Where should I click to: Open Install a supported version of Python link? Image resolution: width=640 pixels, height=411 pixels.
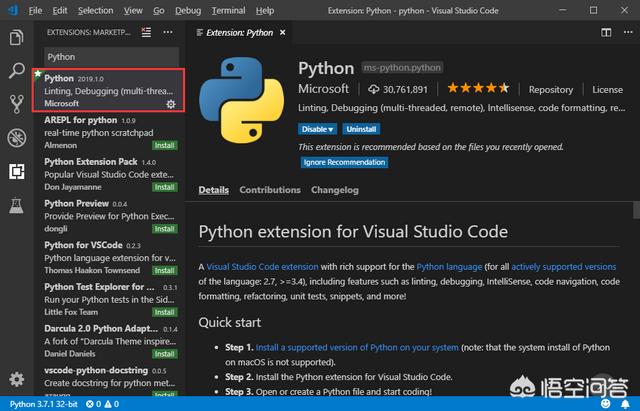coord(357,347)
